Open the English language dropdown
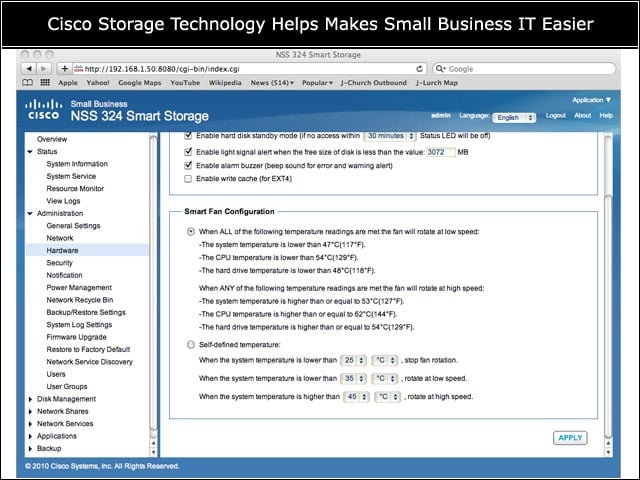The width and height of the screenshot is (640, 480). (x=514, y=118)
